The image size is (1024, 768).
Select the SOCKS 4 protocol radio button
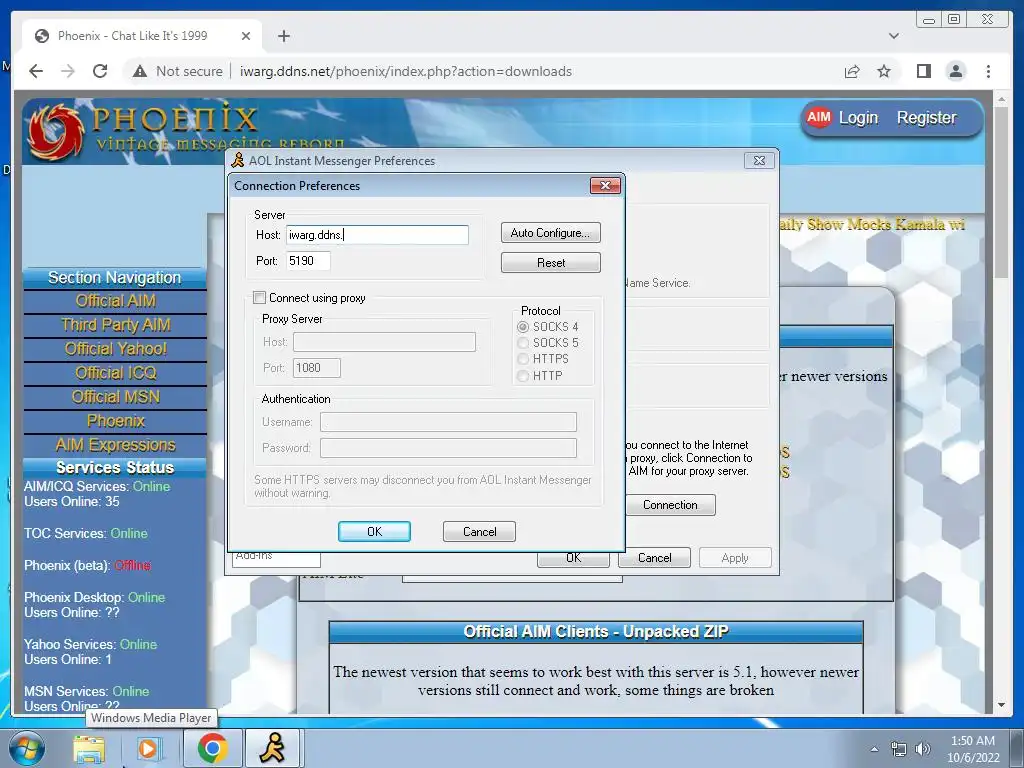[x=523, y=327]
